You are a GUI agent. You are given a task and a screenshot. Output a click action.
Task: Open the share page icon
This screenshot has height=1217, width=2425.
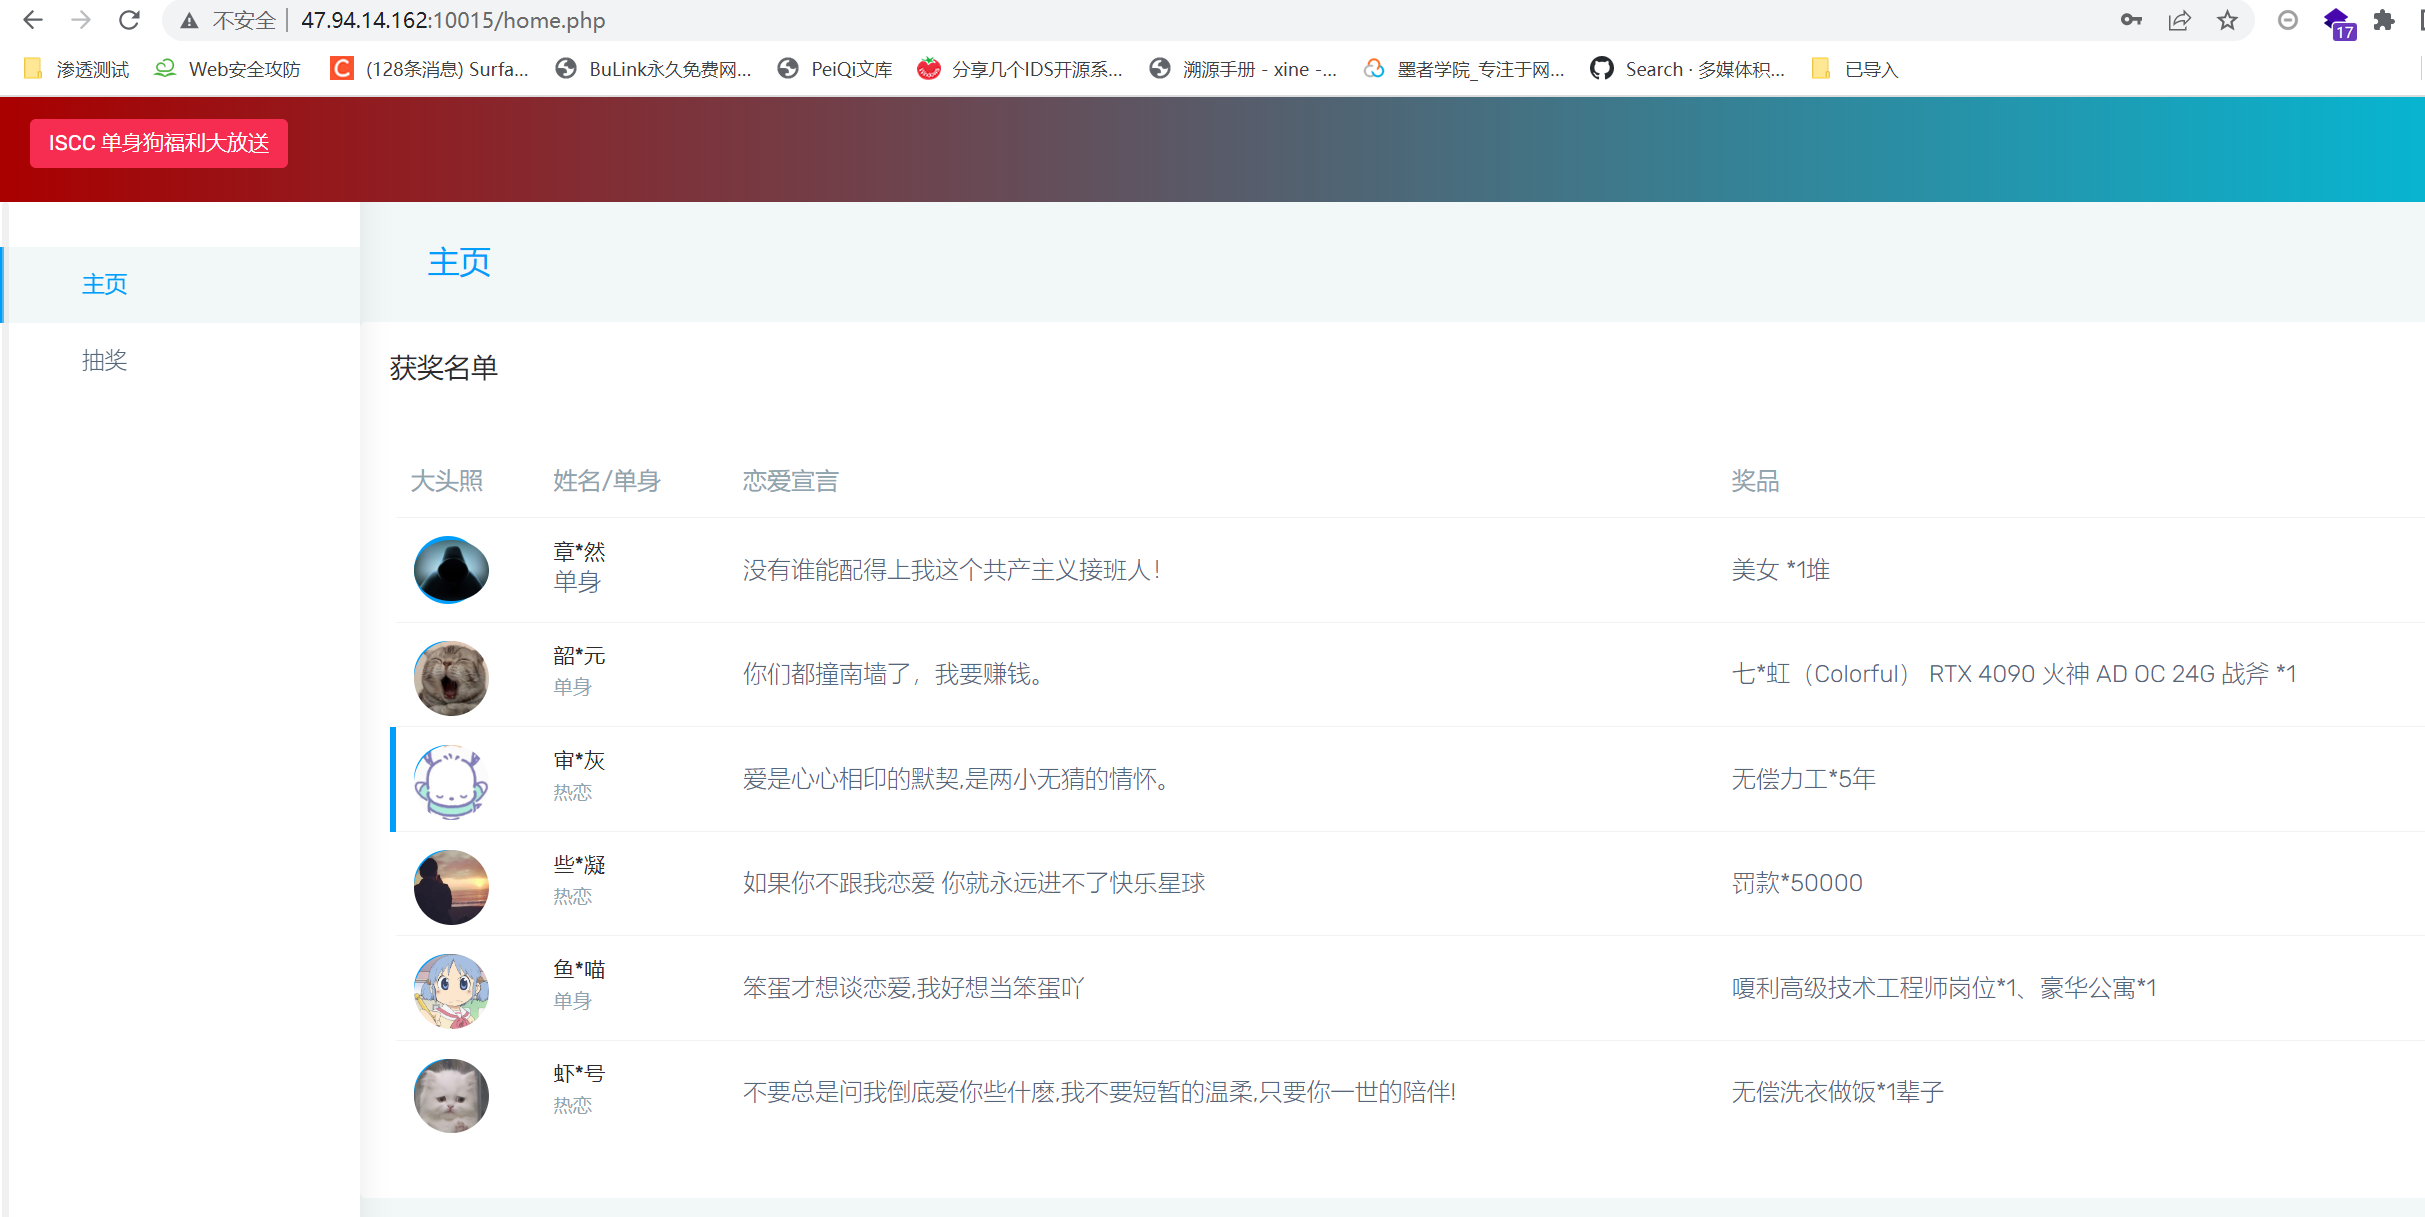[2179, 20]
